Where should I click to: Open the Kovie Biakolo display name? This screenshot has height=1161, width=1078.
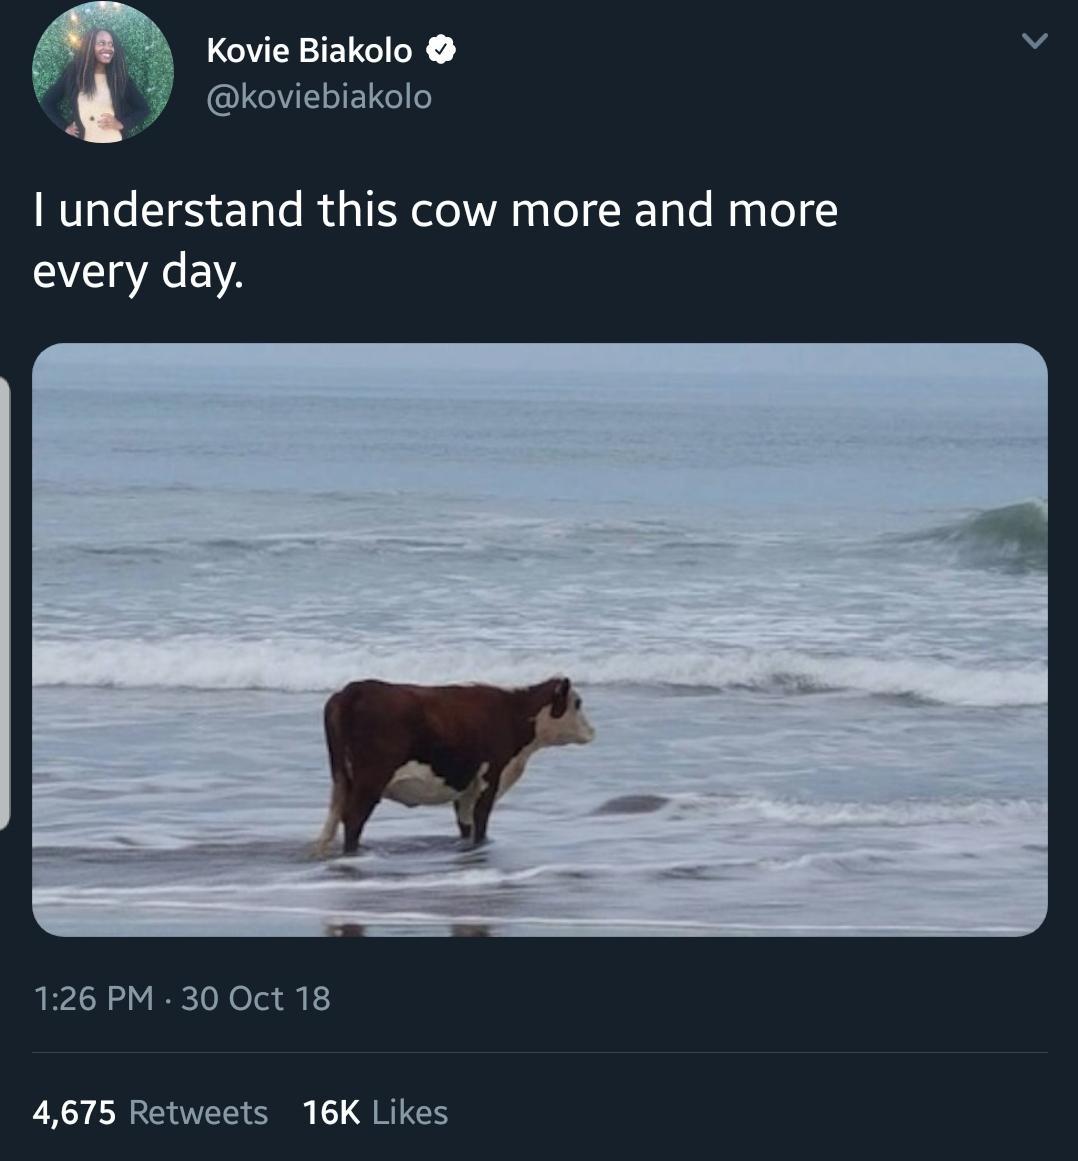coord(309,50)
